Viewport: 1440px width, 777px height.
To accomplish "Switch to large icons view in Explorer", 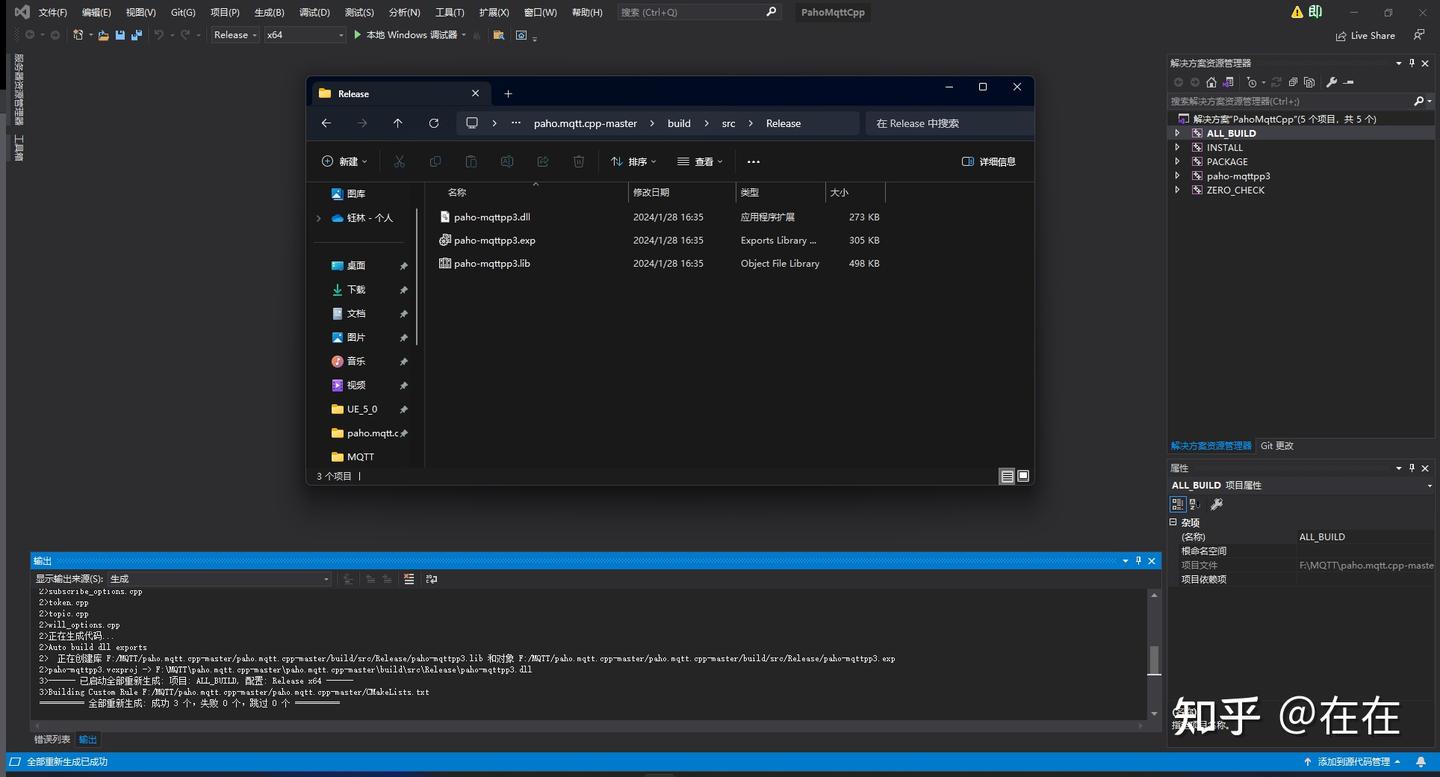I will 1023,476.
